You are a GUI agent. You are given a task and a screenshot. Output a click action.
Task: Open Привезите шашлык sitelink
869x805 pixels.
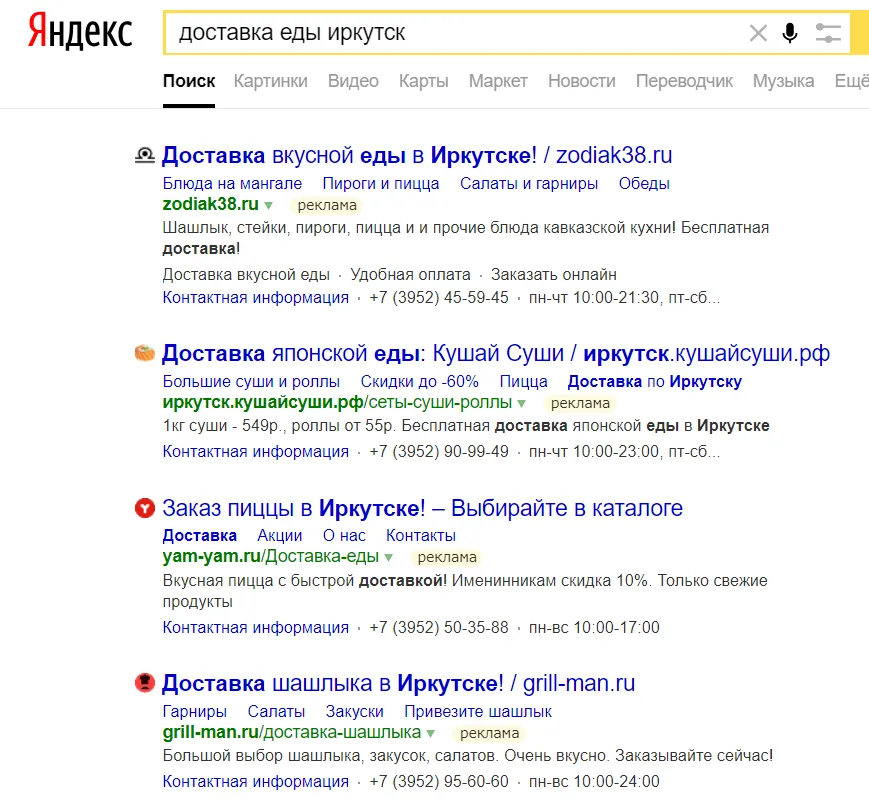coord(478,711)
